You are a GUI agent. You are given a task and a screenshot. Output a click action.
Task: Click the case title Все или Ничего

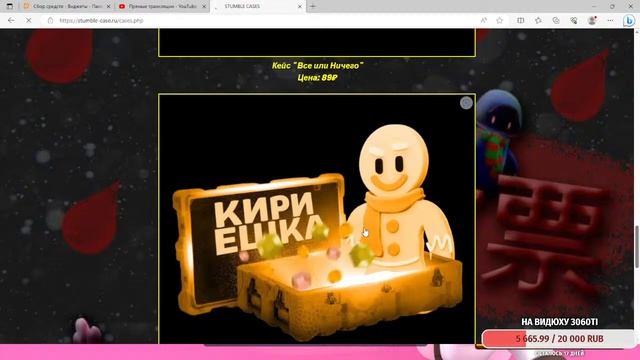[x=318, y=65]
